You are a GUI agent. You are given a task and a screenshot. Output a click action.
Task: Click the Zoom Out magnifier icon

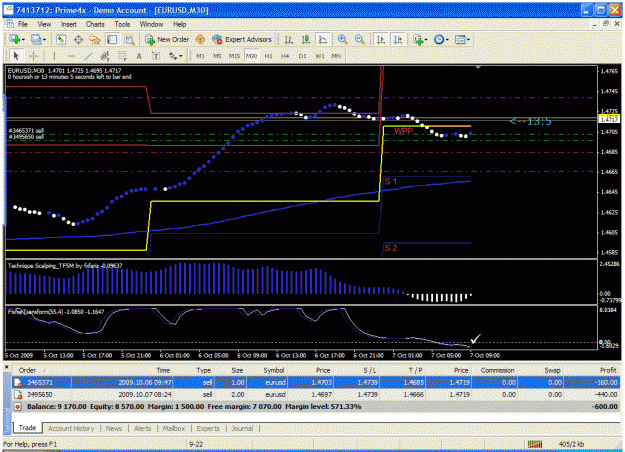click(x=360, y=39)
